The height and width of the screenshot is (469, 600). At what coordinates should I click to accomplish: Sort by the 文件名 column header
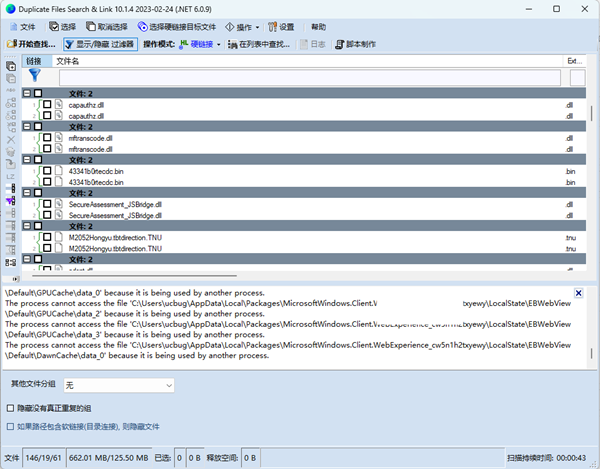(307, 61)
